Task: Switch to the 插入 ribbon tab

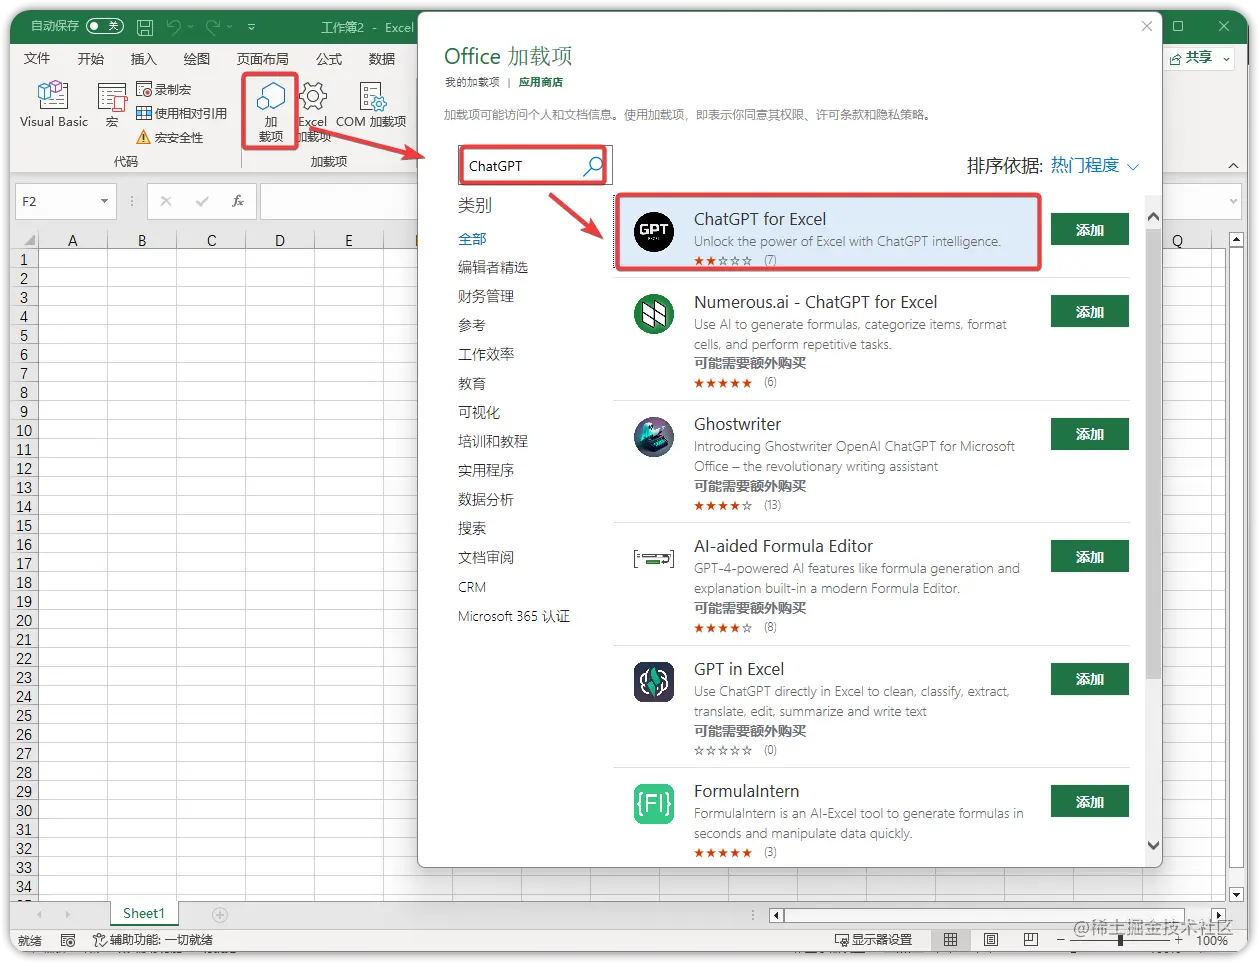Action: [x=144, y=59]
